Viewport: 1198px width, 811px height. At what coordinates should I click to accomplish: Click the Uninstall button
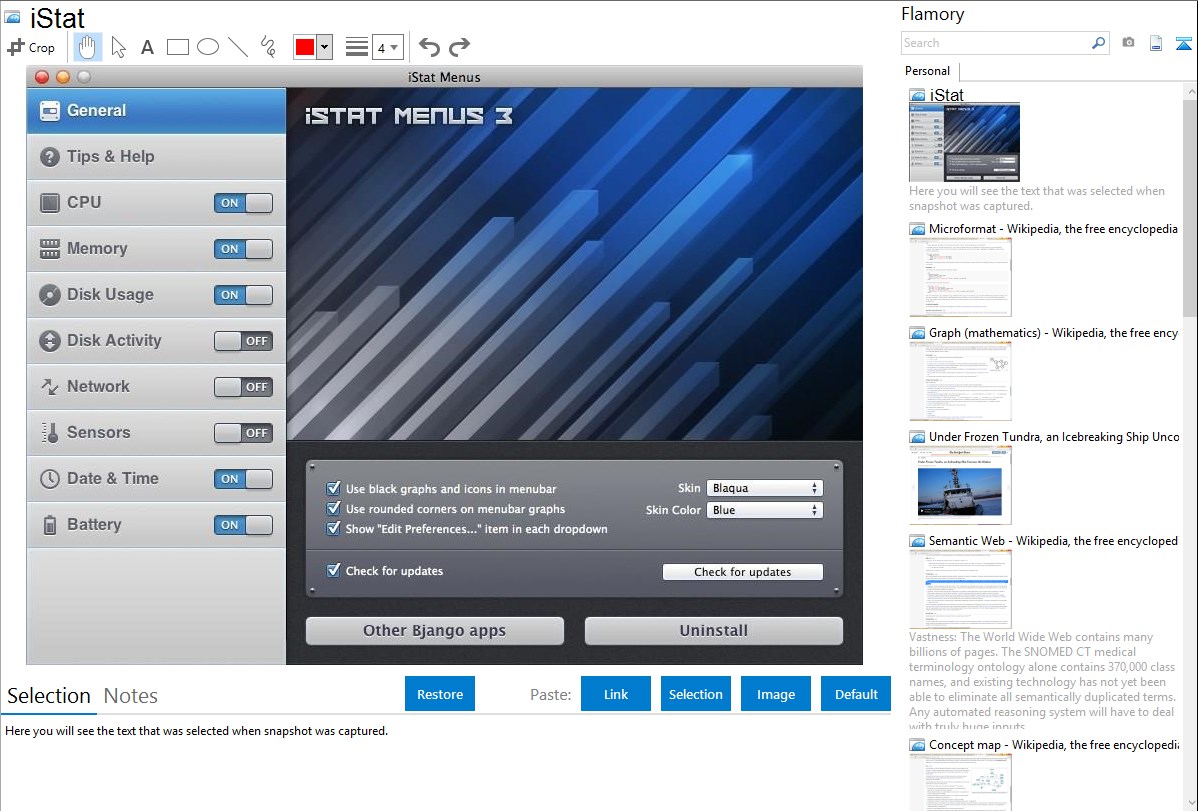714,631
